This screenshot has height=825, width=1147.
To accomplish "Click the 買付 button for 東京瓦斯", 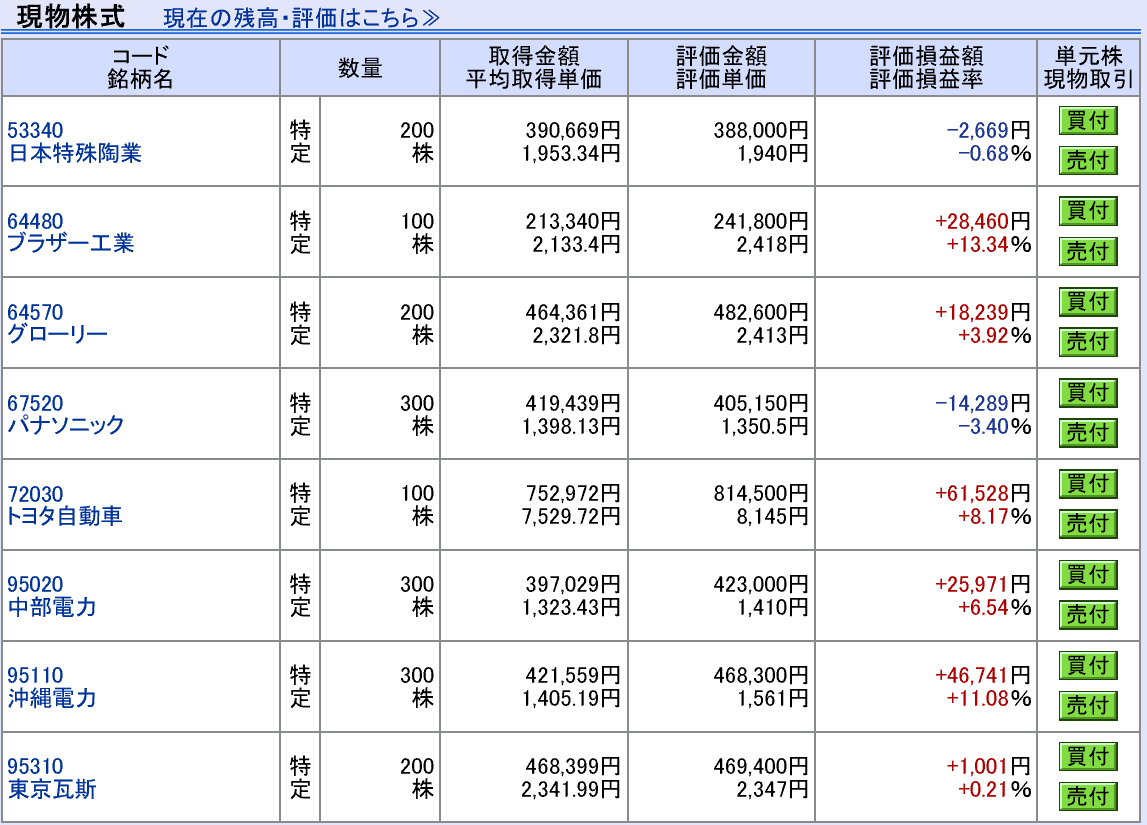I will pyautogui.click(x=1088, y=757).
